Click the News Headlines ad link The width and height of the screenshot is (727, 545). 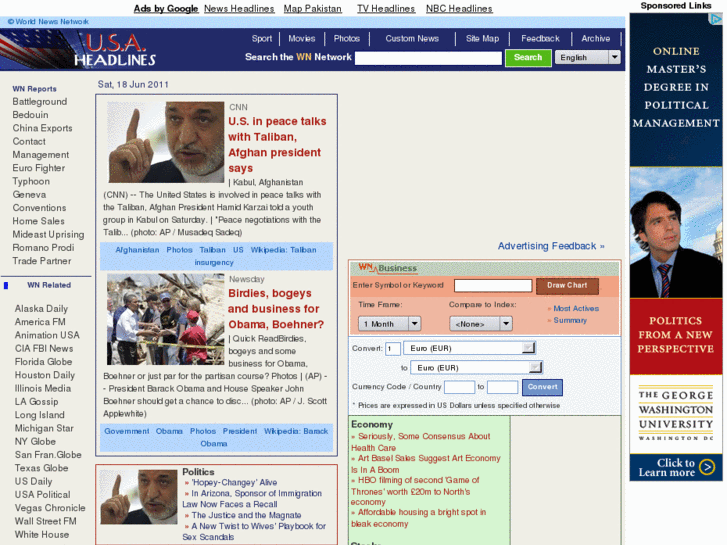(239, 9)
